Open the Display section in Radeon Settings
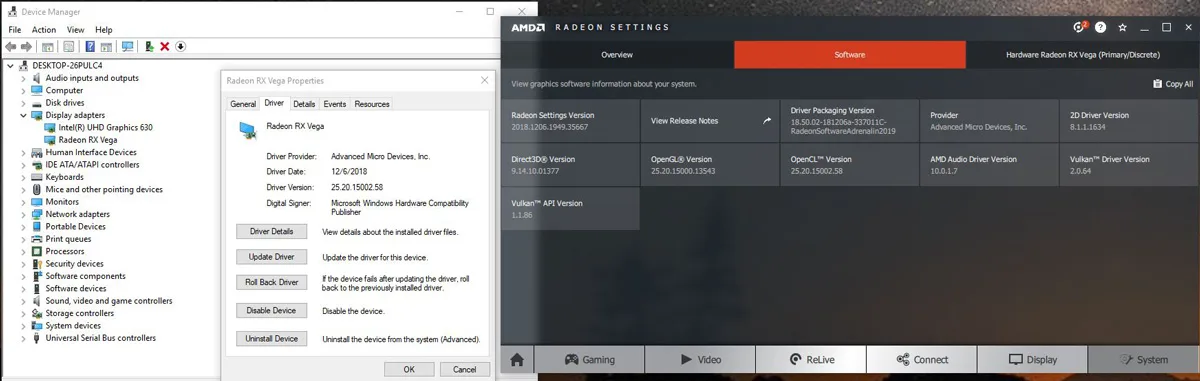The width and height of the screenshot is (1200, 381). [x=1032, y=360]
